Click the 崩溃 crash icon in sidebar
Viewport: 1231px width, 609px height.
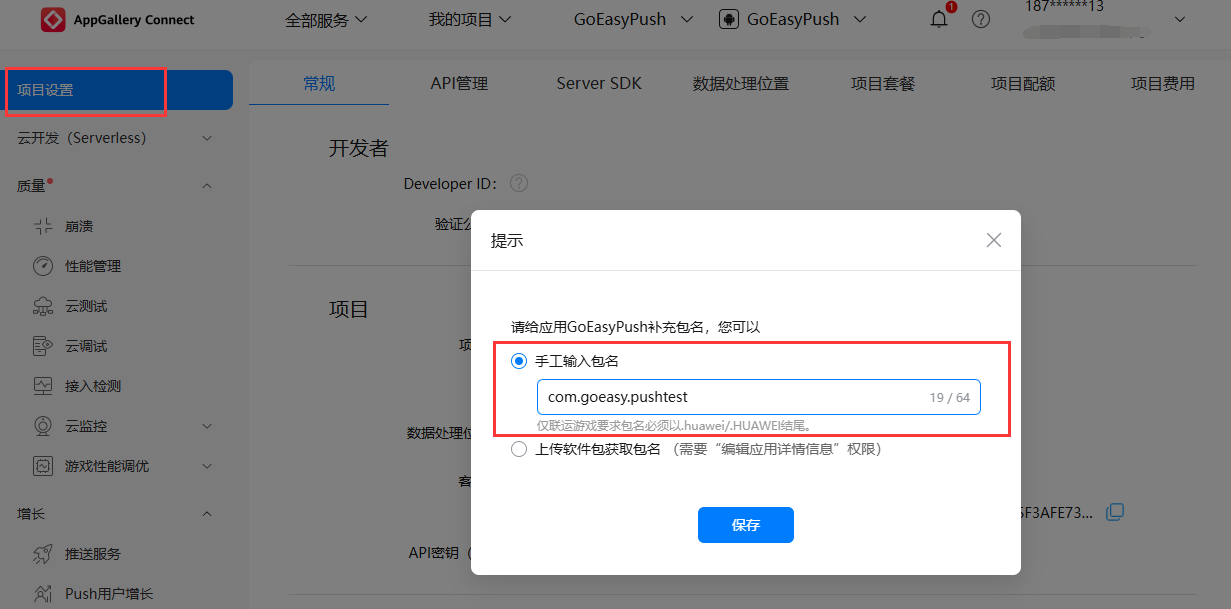(x=43, y=226)
